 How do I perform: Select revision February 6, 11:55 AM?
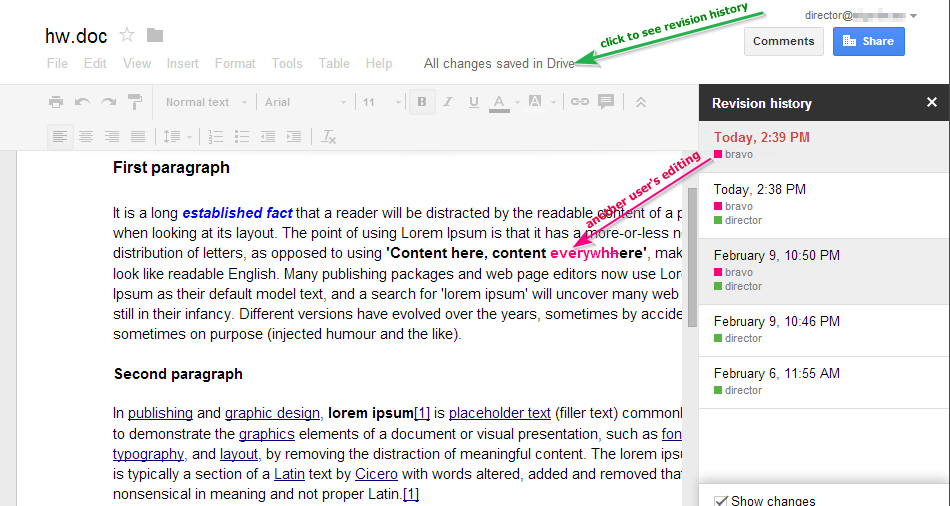tap(824, 382)
